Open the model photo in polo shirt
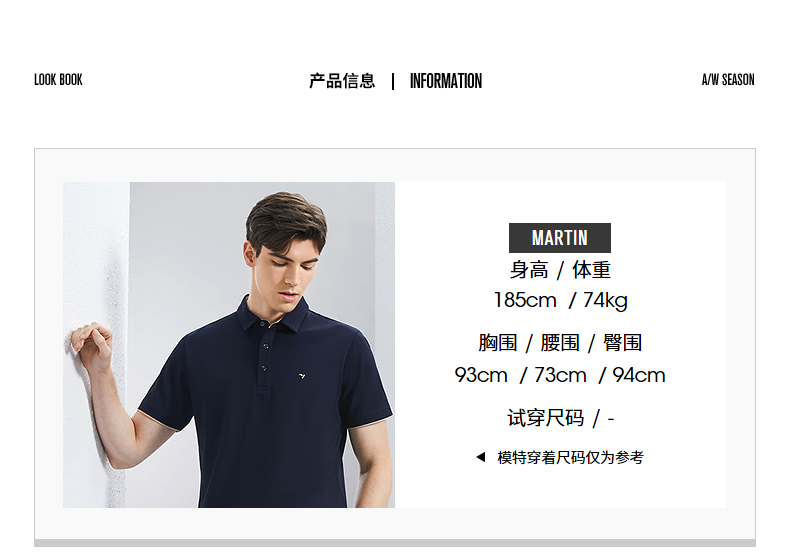The width and height of the screenshot is (790, 553). (x=229, y=344)
